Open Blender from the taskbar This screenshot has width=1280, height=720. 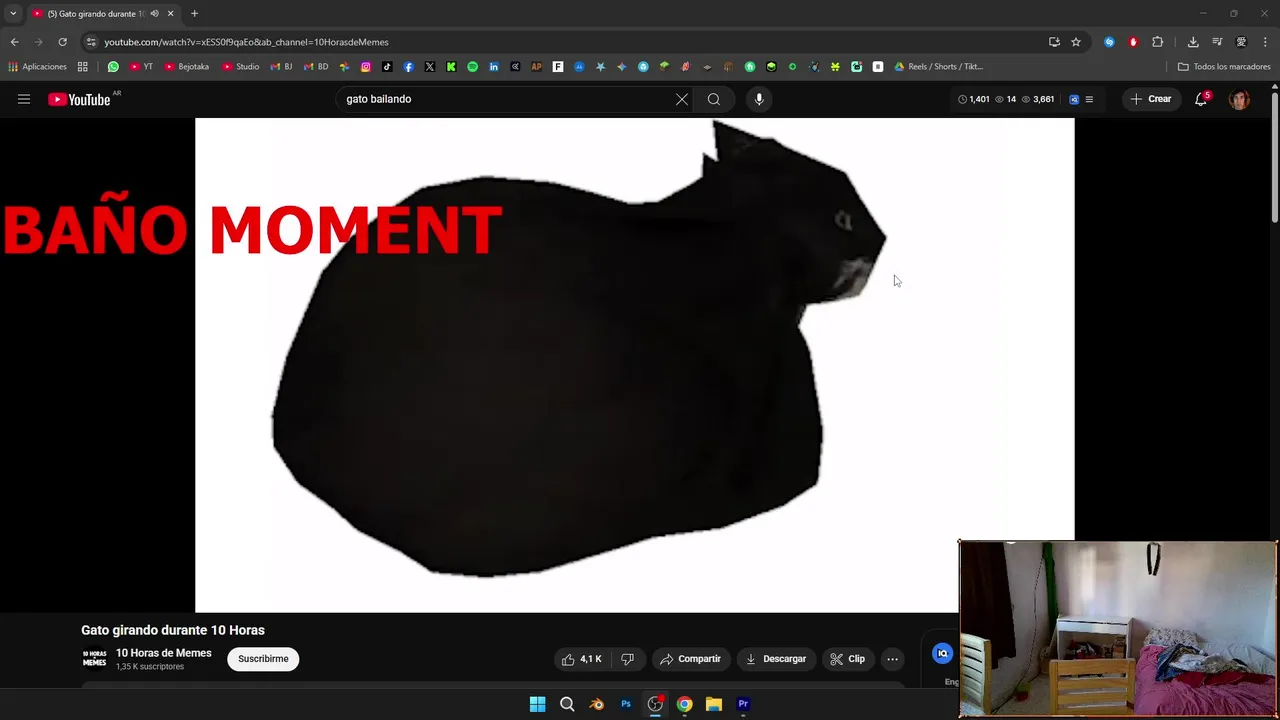pos(597,704)
